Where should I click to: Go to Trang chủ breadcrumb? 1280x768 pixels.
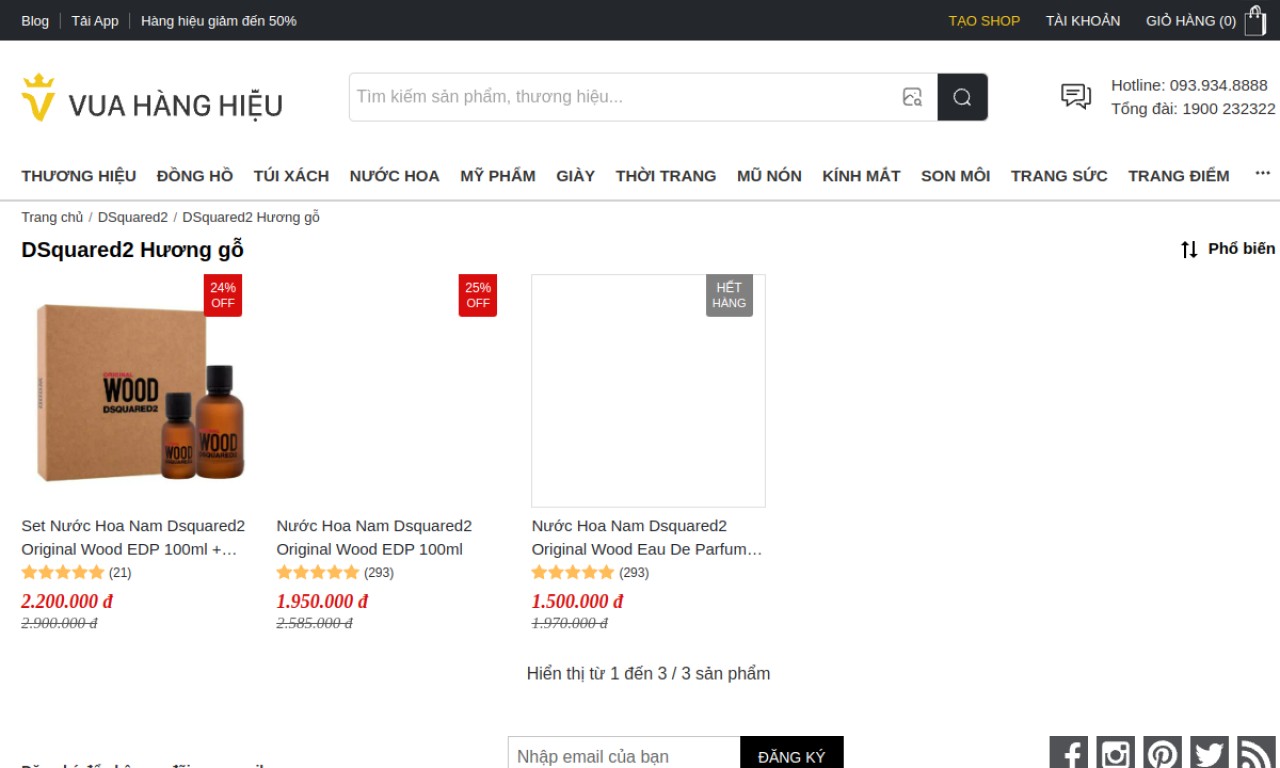[x=52, y=217]
